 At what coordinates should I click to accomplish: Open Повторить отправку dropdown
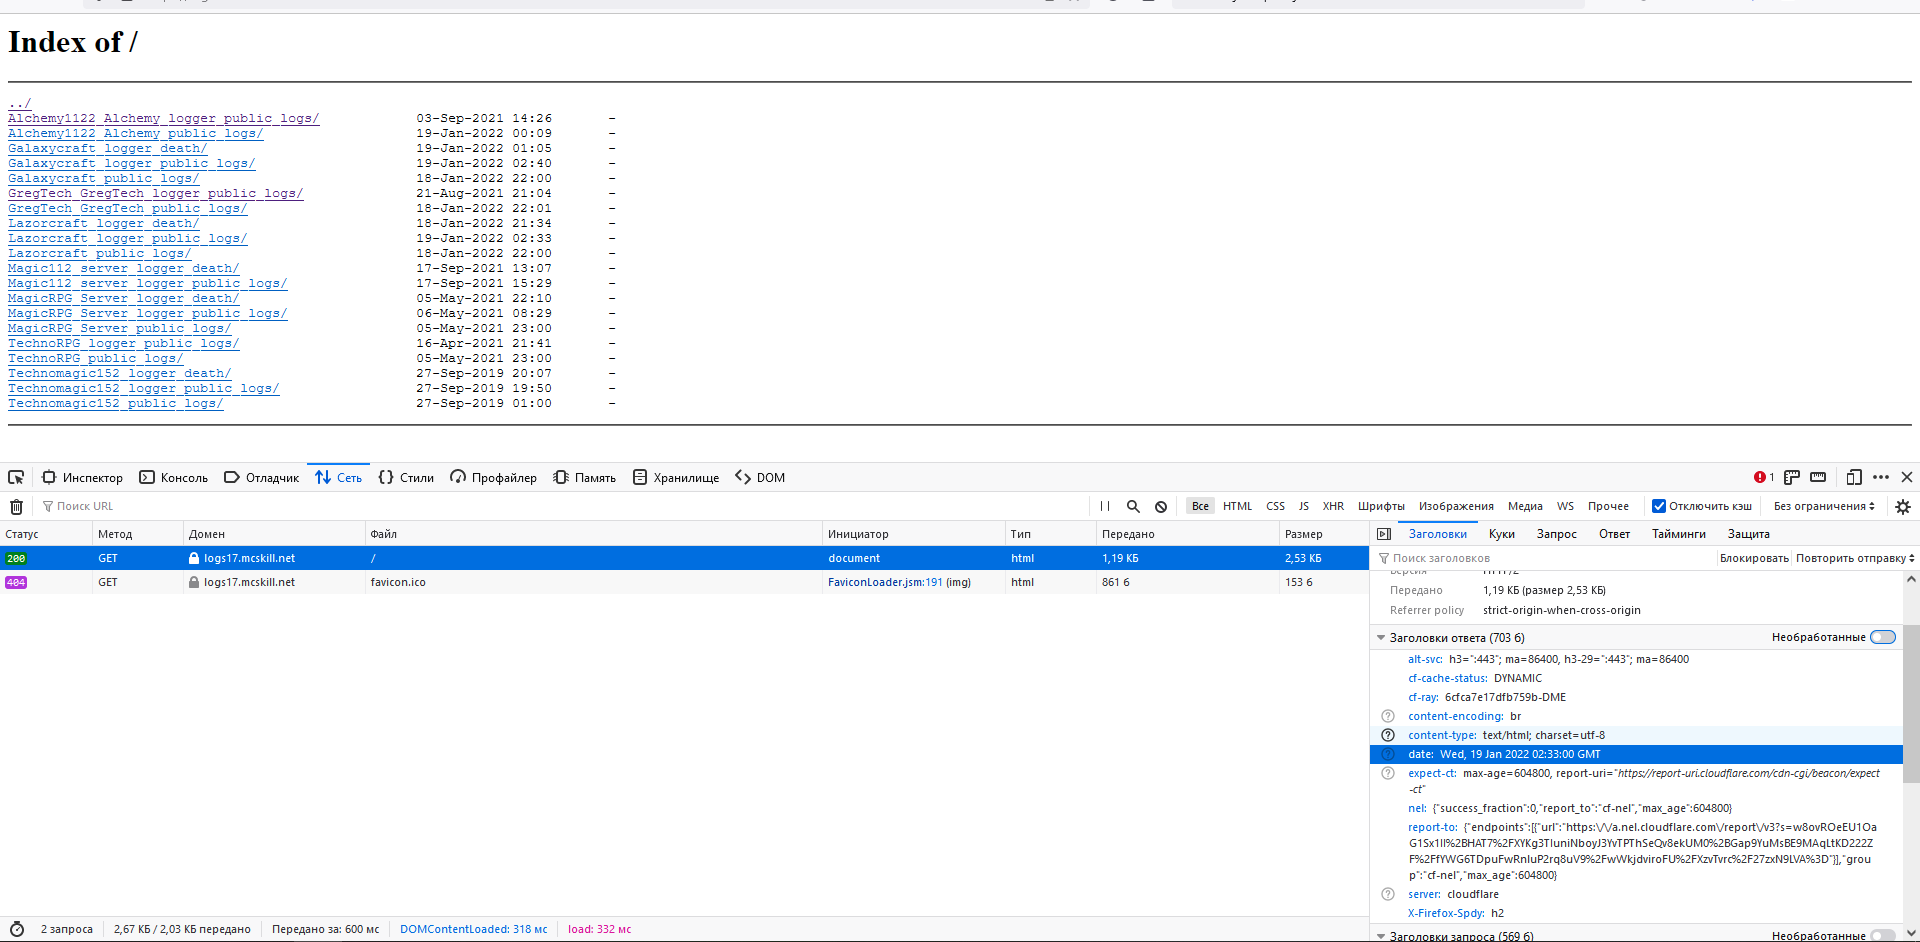1855,558
